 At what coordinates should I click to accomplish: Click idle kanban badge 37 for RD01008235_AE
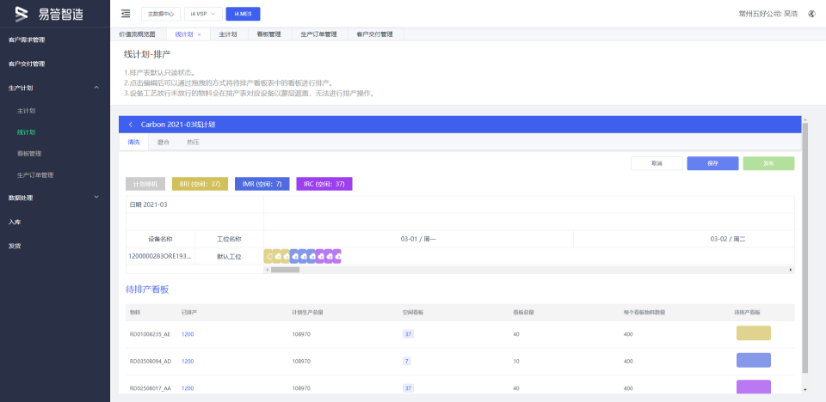pyautogui.click(x=408, y=334)
